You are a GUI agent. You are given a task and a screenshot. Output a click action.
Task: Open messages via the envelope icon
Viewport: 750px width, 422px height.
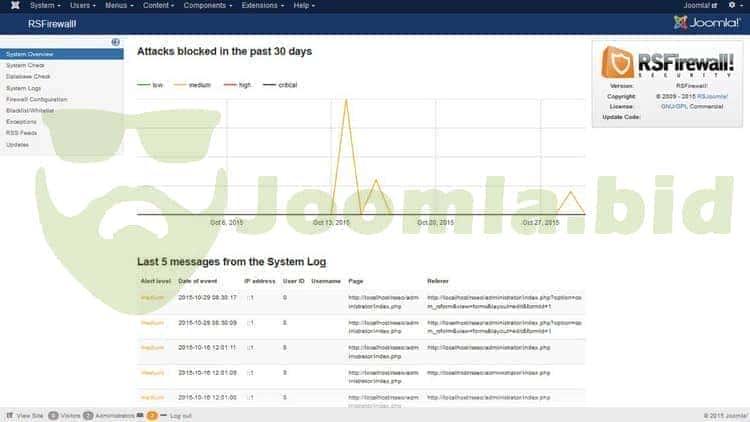(141, 414)
